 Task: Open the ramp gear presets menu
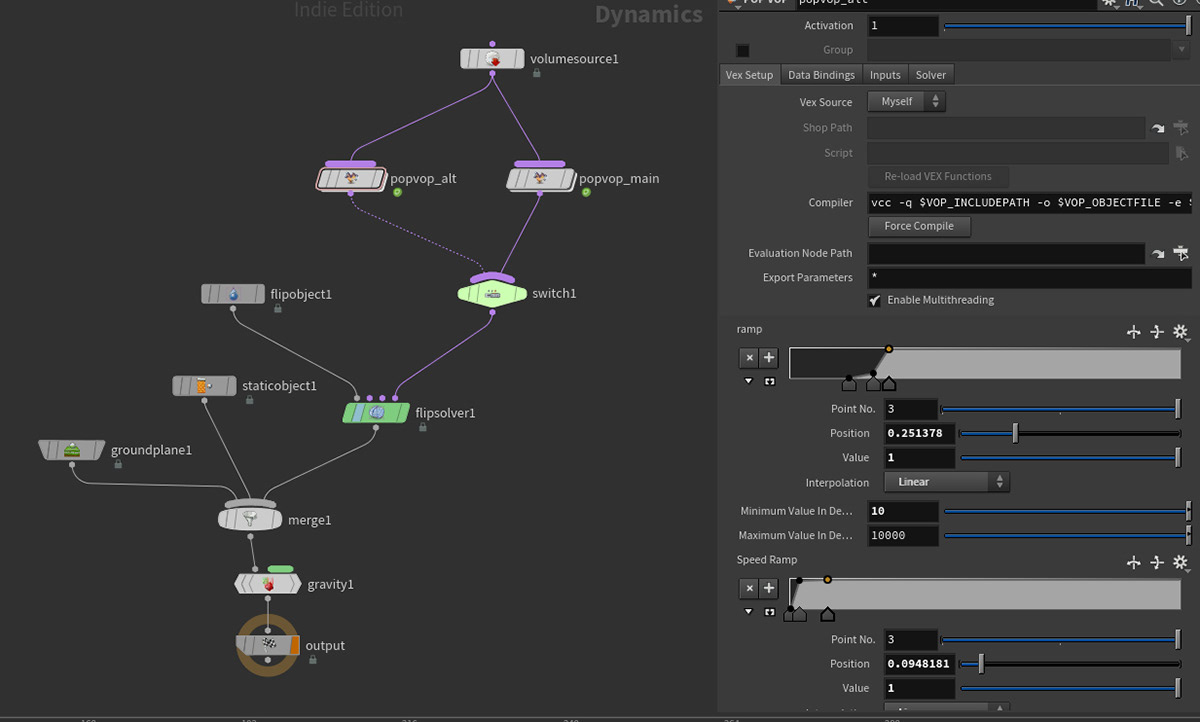click(1180, 332)
